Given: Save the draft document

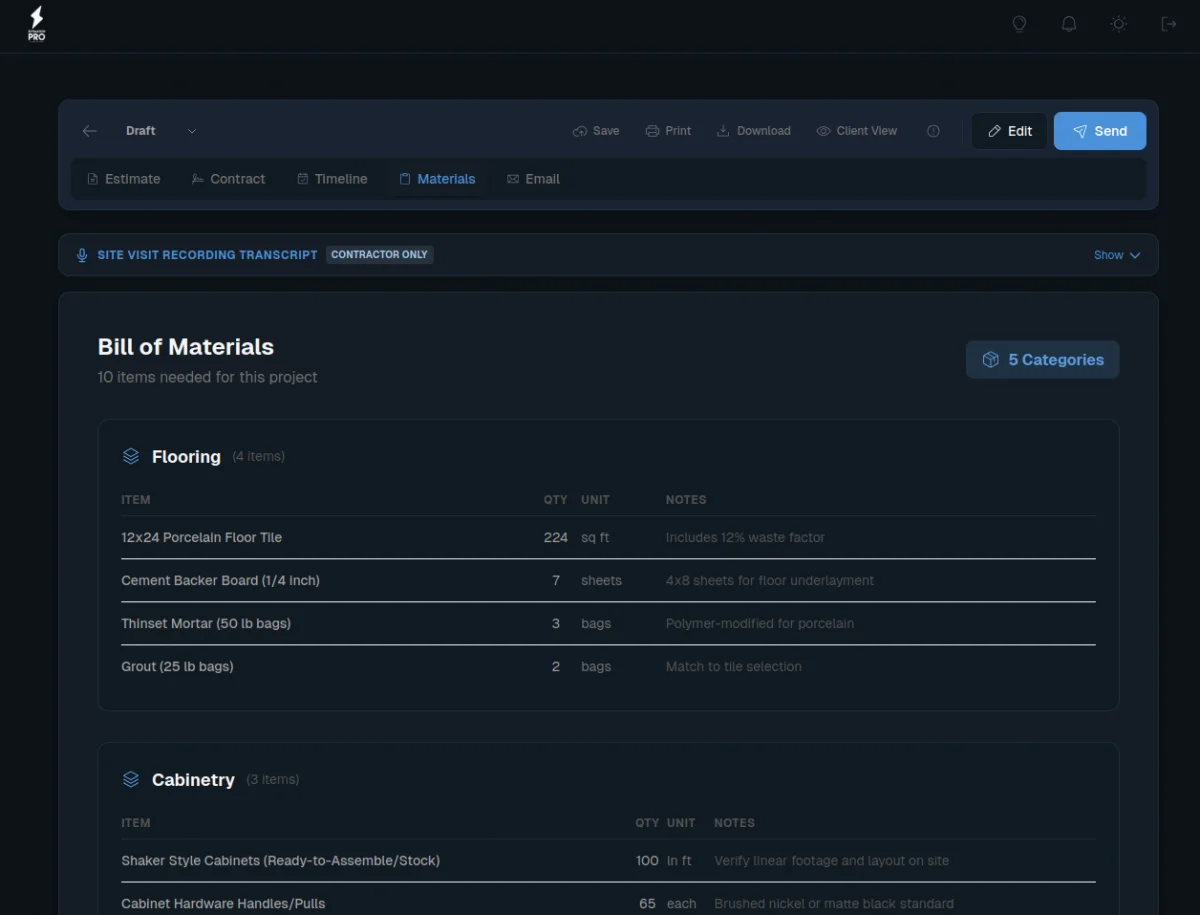Looking at the screenshot, I should click(x=596, y=131).
